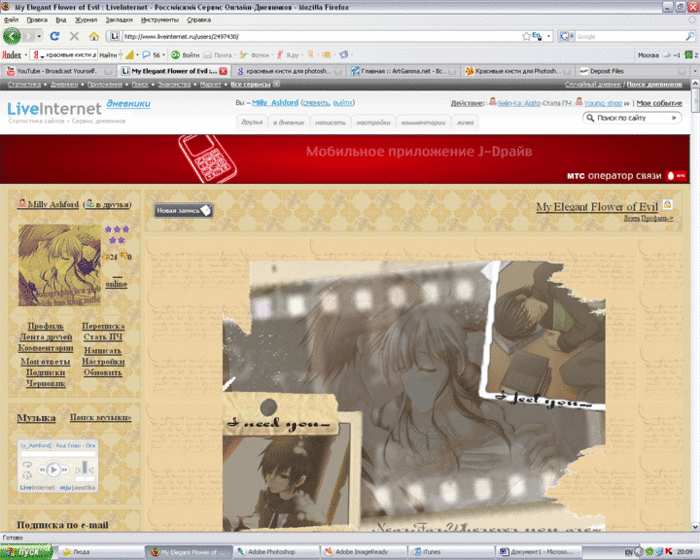Open the Яndex toolbar logo dropdown
Image resolution: width=700 pixels, height=560 pixels.
point(14,55)
